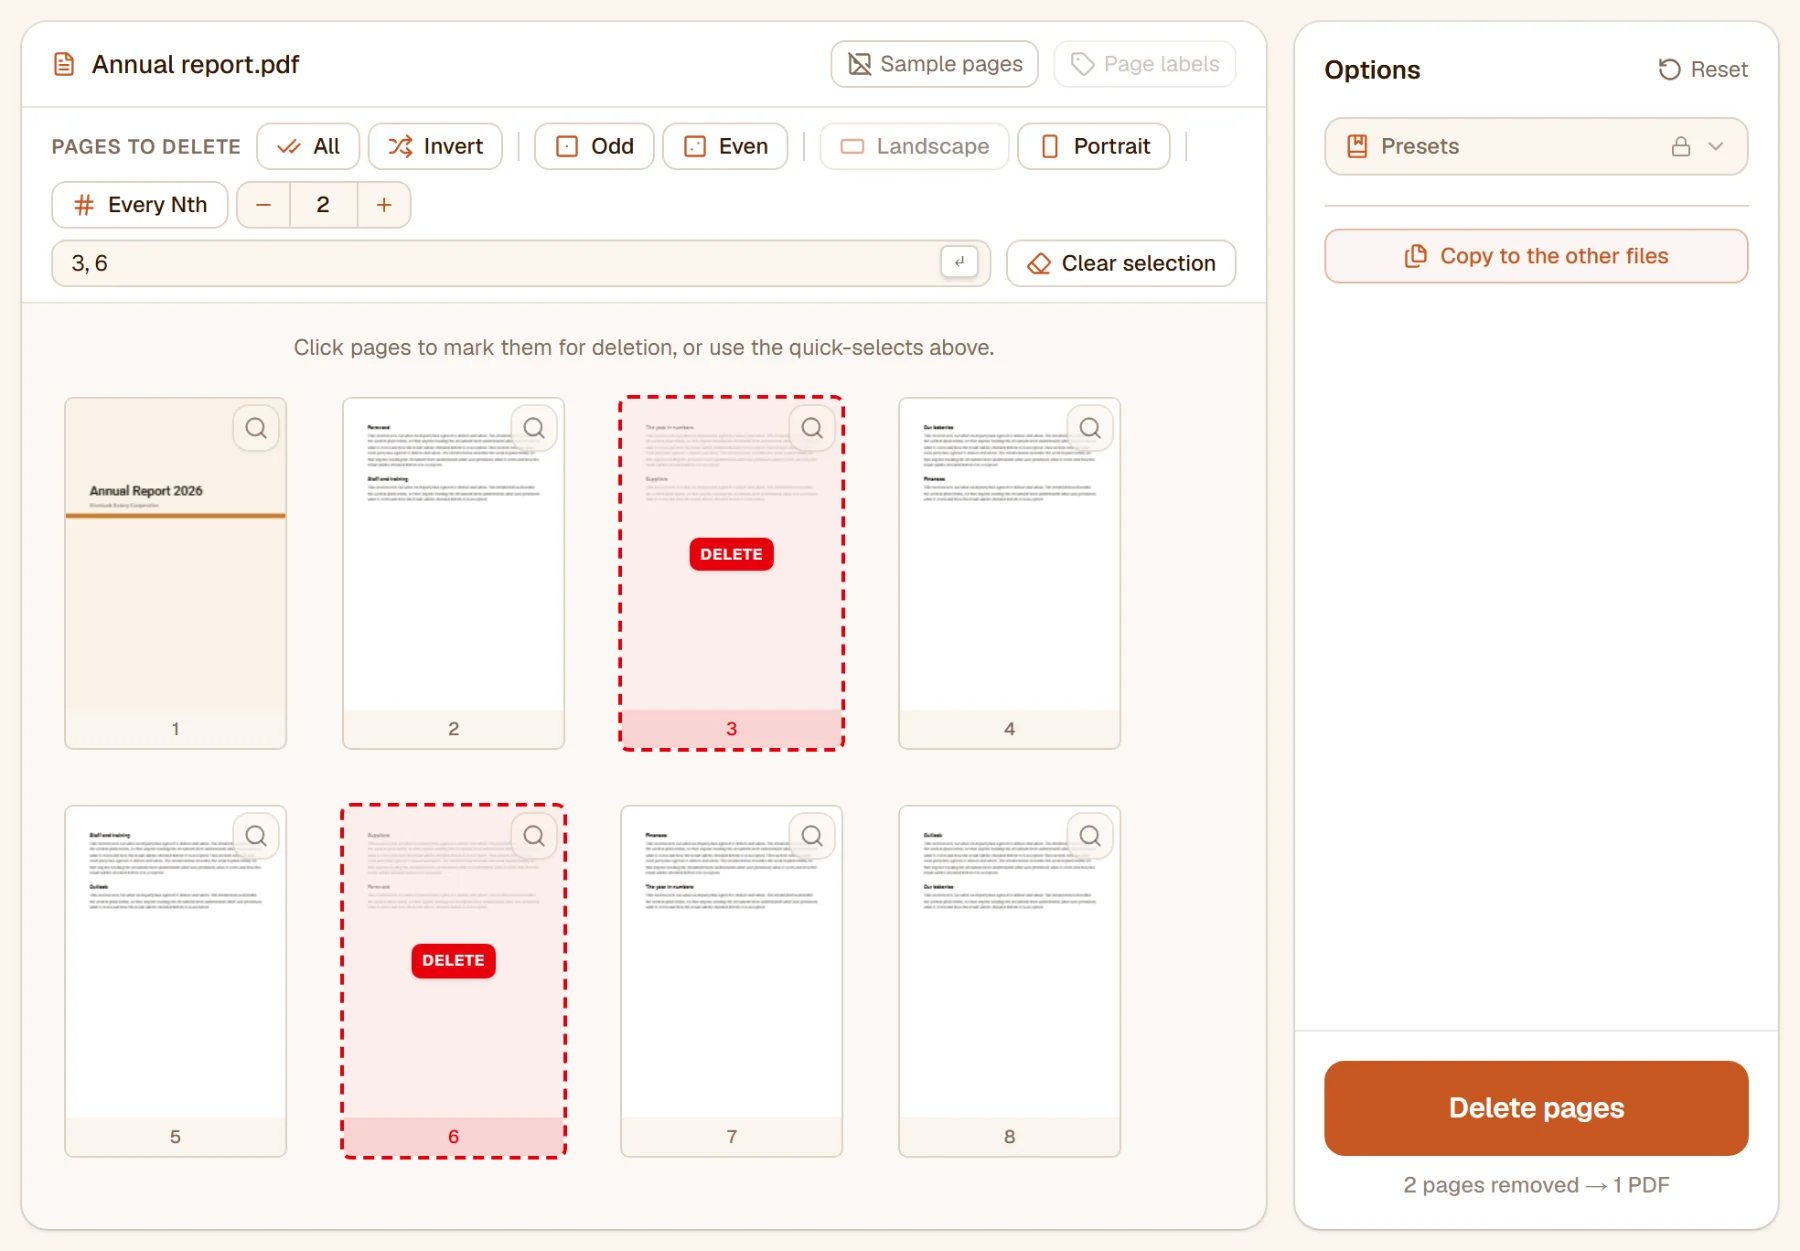Image resolution: width=1800 pixels, height=1251 pixels.
Task: Zoom page 7 via magnifier icon
Action: pos(812,836)
